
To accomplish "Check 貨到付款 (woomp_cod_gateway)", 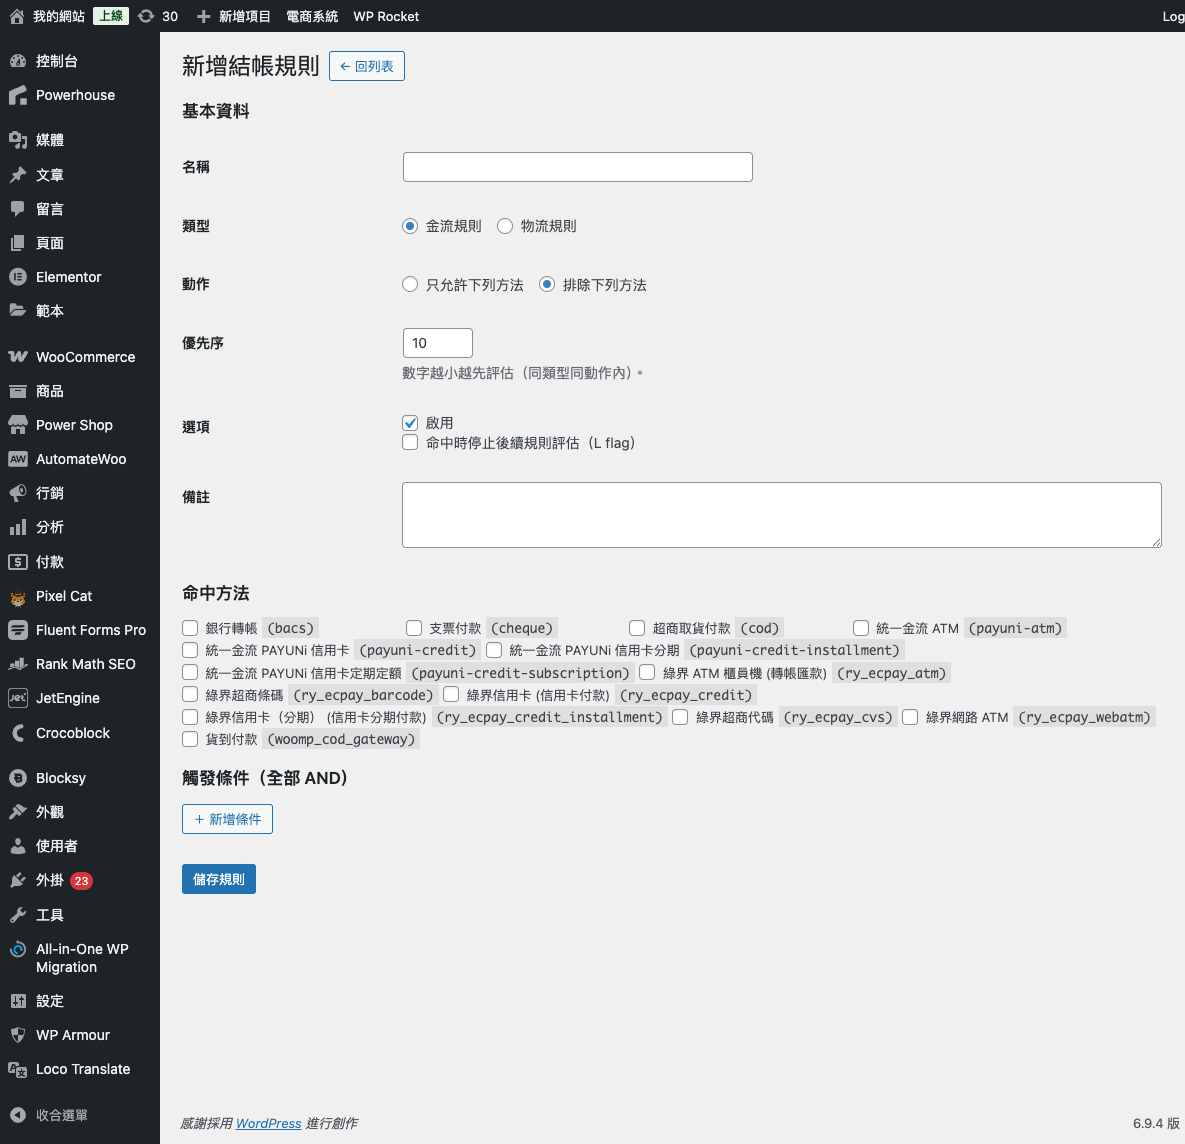I will (190, 739).
